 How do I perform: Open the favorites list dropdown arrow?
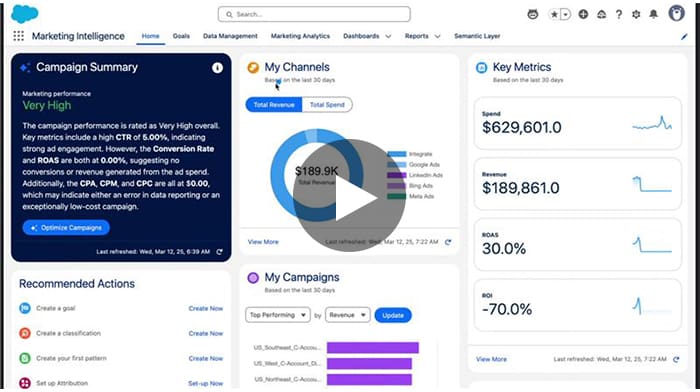[565, 14]
